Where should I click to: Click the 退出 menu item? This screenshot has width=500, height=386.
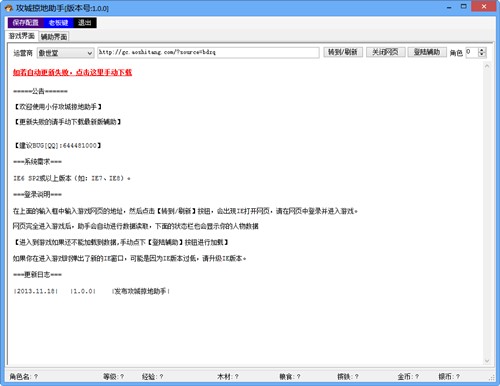pyautogui.click(x=85, y=23)
